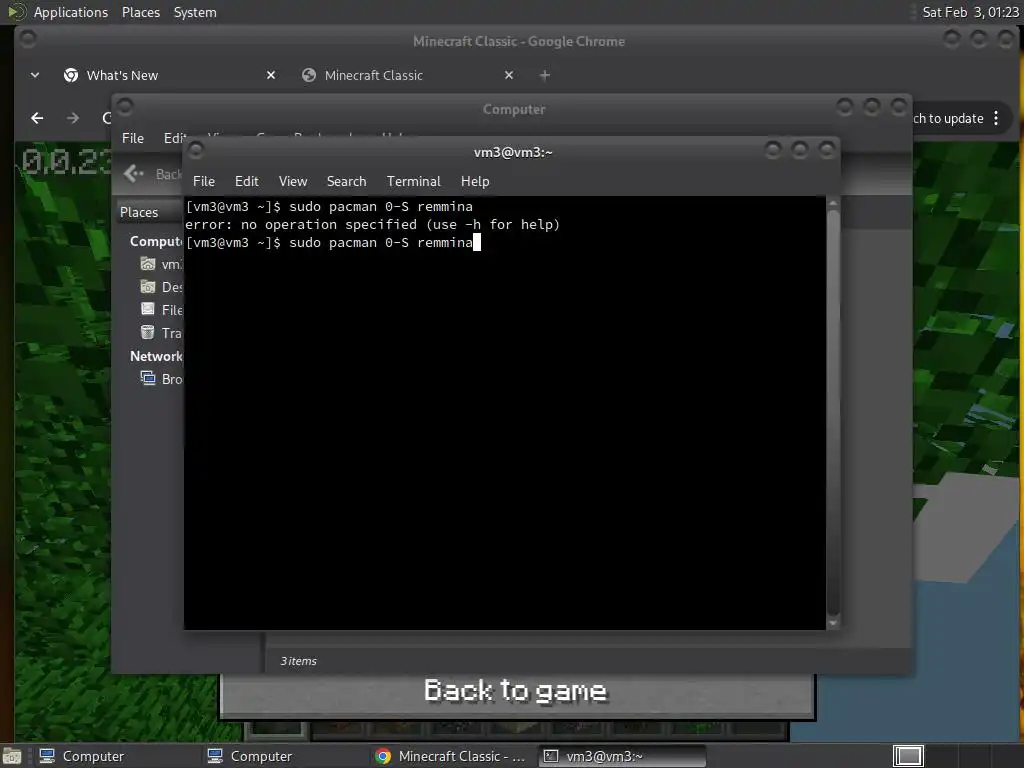Screen dimensions: 1024x768
Task: Open the terminal Search menu
Action: (x=346, y=182)
